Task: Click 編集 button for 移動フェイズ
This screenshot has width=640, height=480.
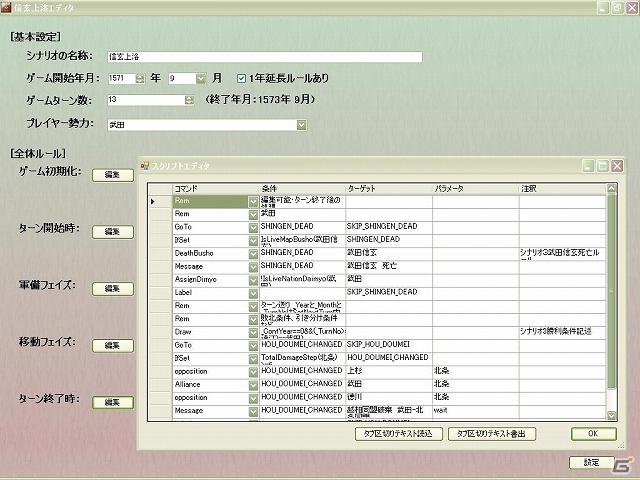Action: pyautogui.click(x=113, y=346)
